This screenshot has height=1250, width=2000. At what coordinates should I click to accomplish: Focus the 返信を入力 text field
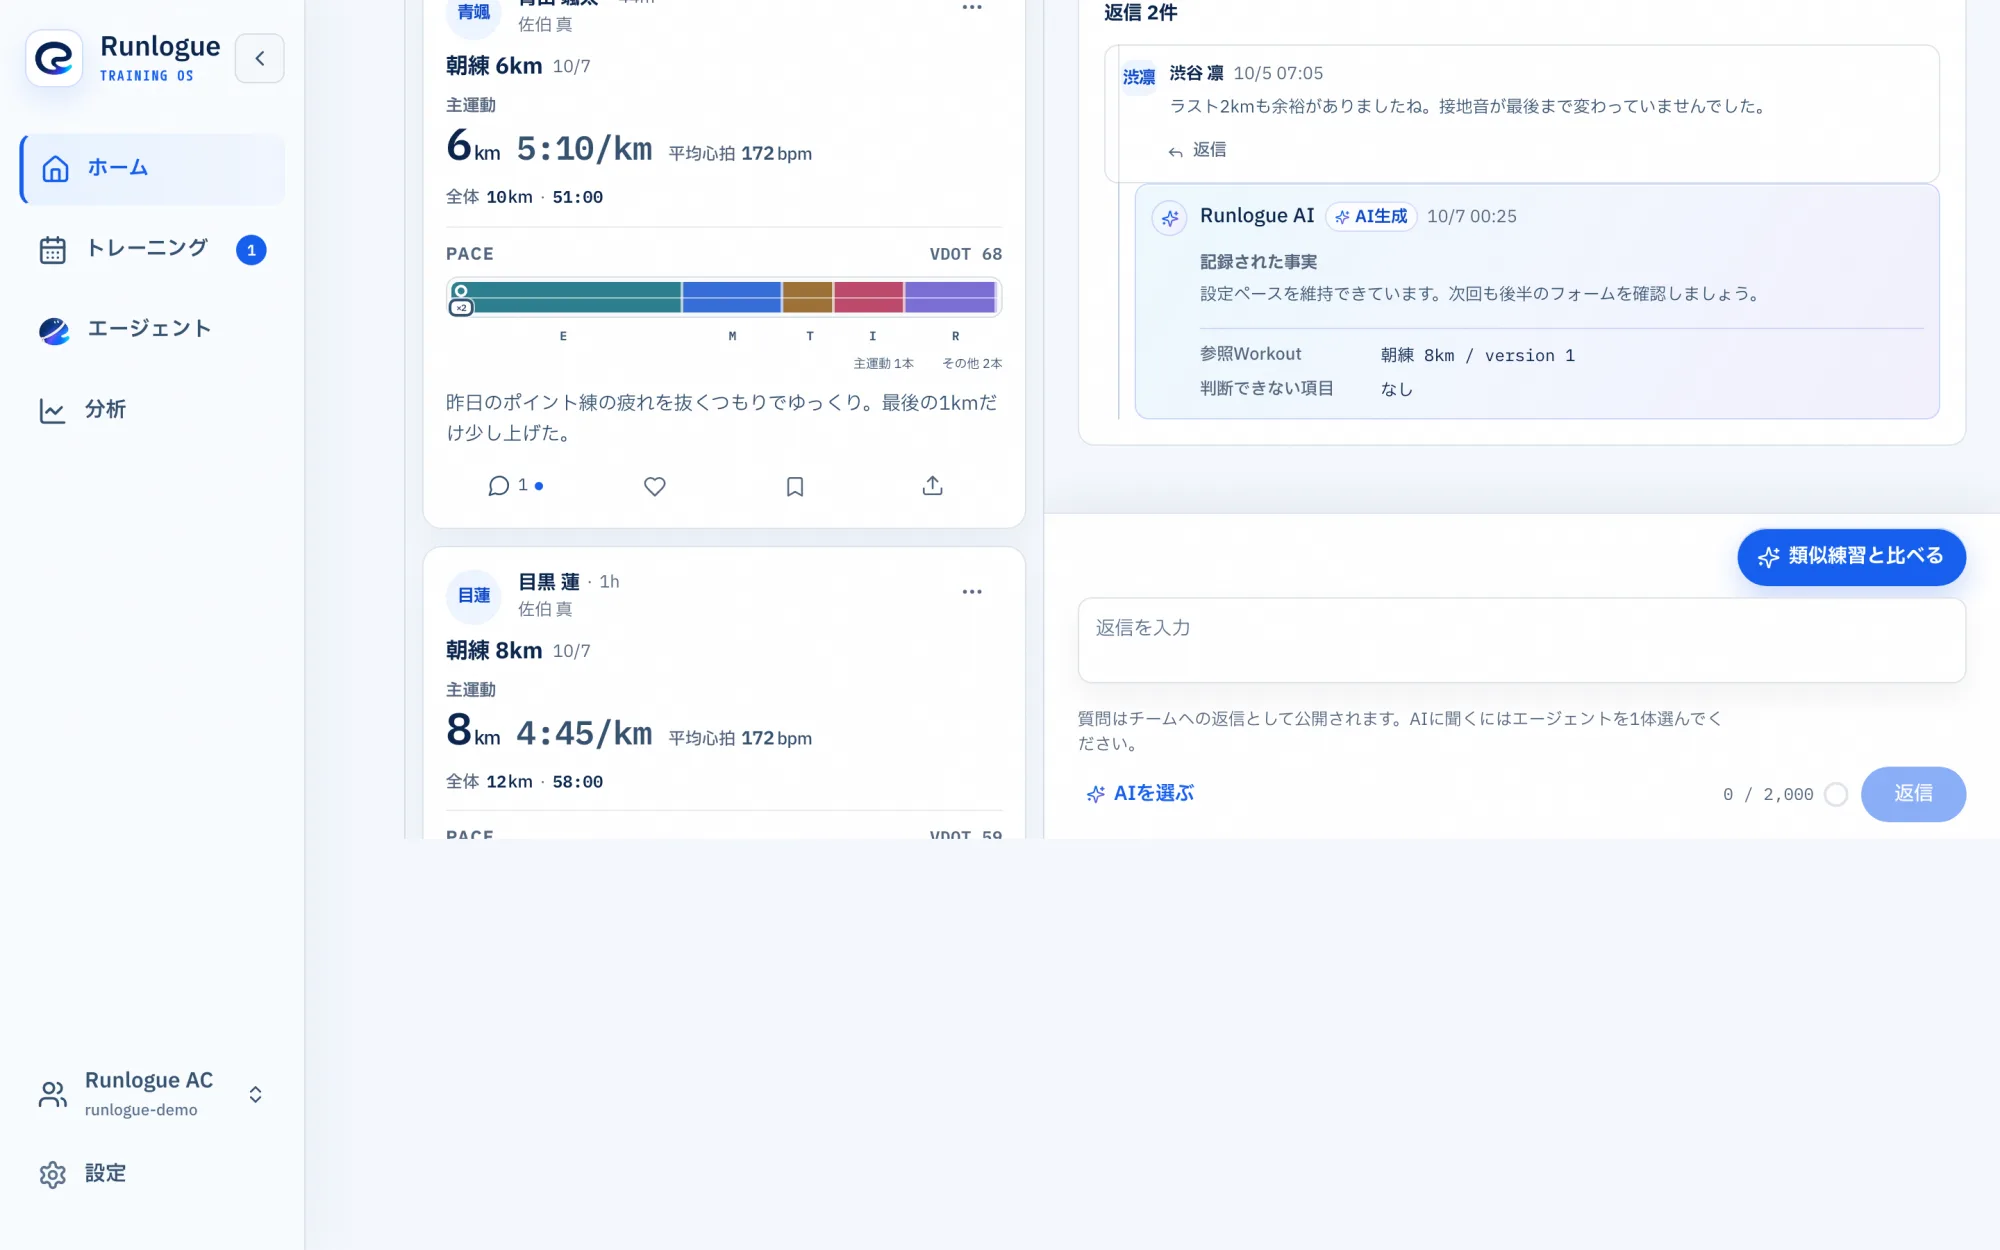click(x=1522, y=641)
